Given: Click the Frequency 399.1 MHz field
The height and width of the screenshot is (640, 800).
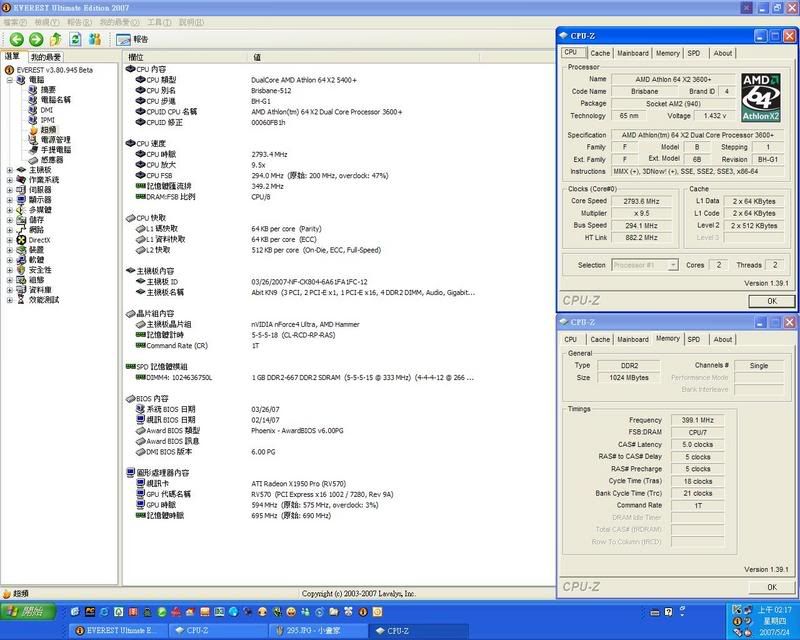Looking at the screenshot, I should [697, 420].
